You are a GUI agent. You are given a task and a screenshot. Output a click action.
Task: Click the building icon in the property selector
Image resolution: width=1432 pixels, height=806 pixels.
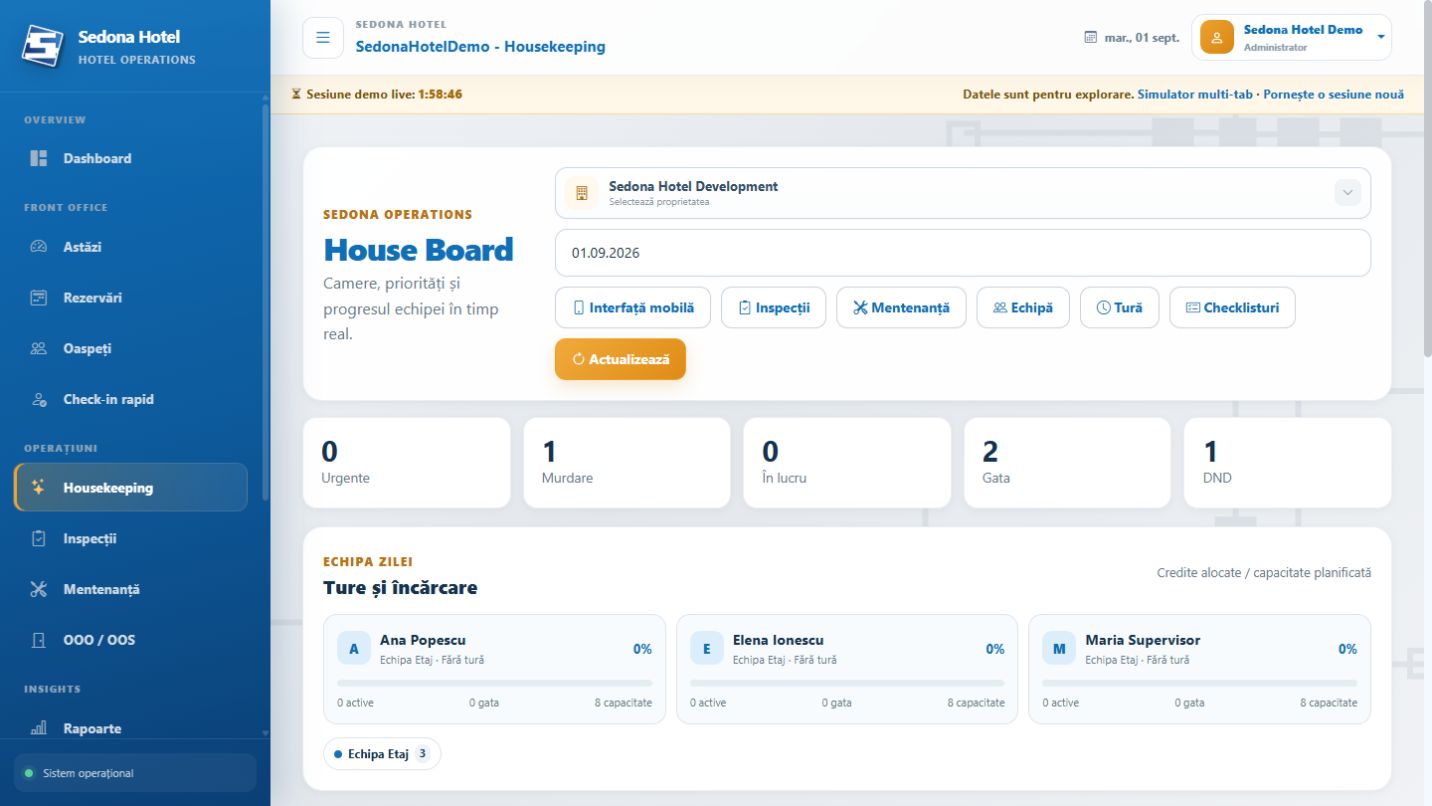tap(582, 193)
